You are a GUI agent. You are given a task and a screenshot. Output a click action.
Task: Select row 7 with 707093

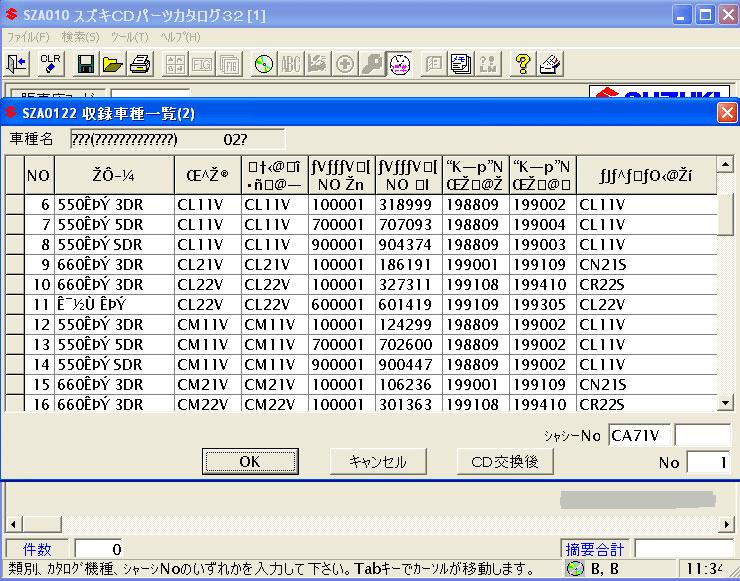pyautogui.click(x=362, y=225)
